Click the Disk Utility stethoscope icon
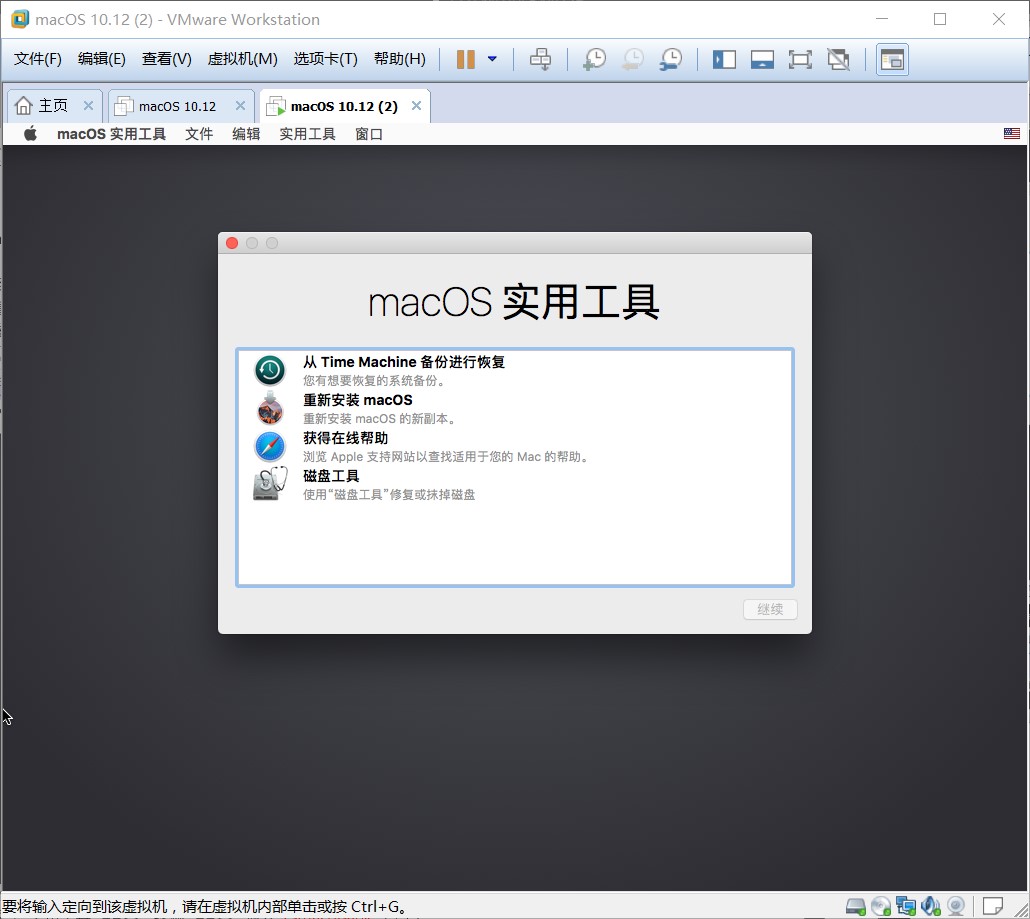This screenshot has height=919, width=1030. [x=270, y=484]
